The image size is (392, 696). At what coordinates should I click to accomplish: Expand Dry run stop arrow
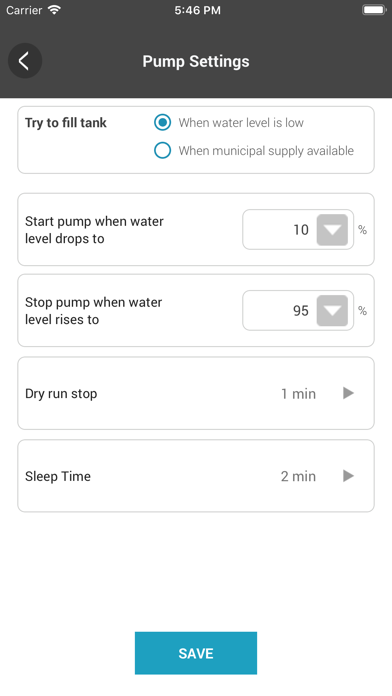348,393
